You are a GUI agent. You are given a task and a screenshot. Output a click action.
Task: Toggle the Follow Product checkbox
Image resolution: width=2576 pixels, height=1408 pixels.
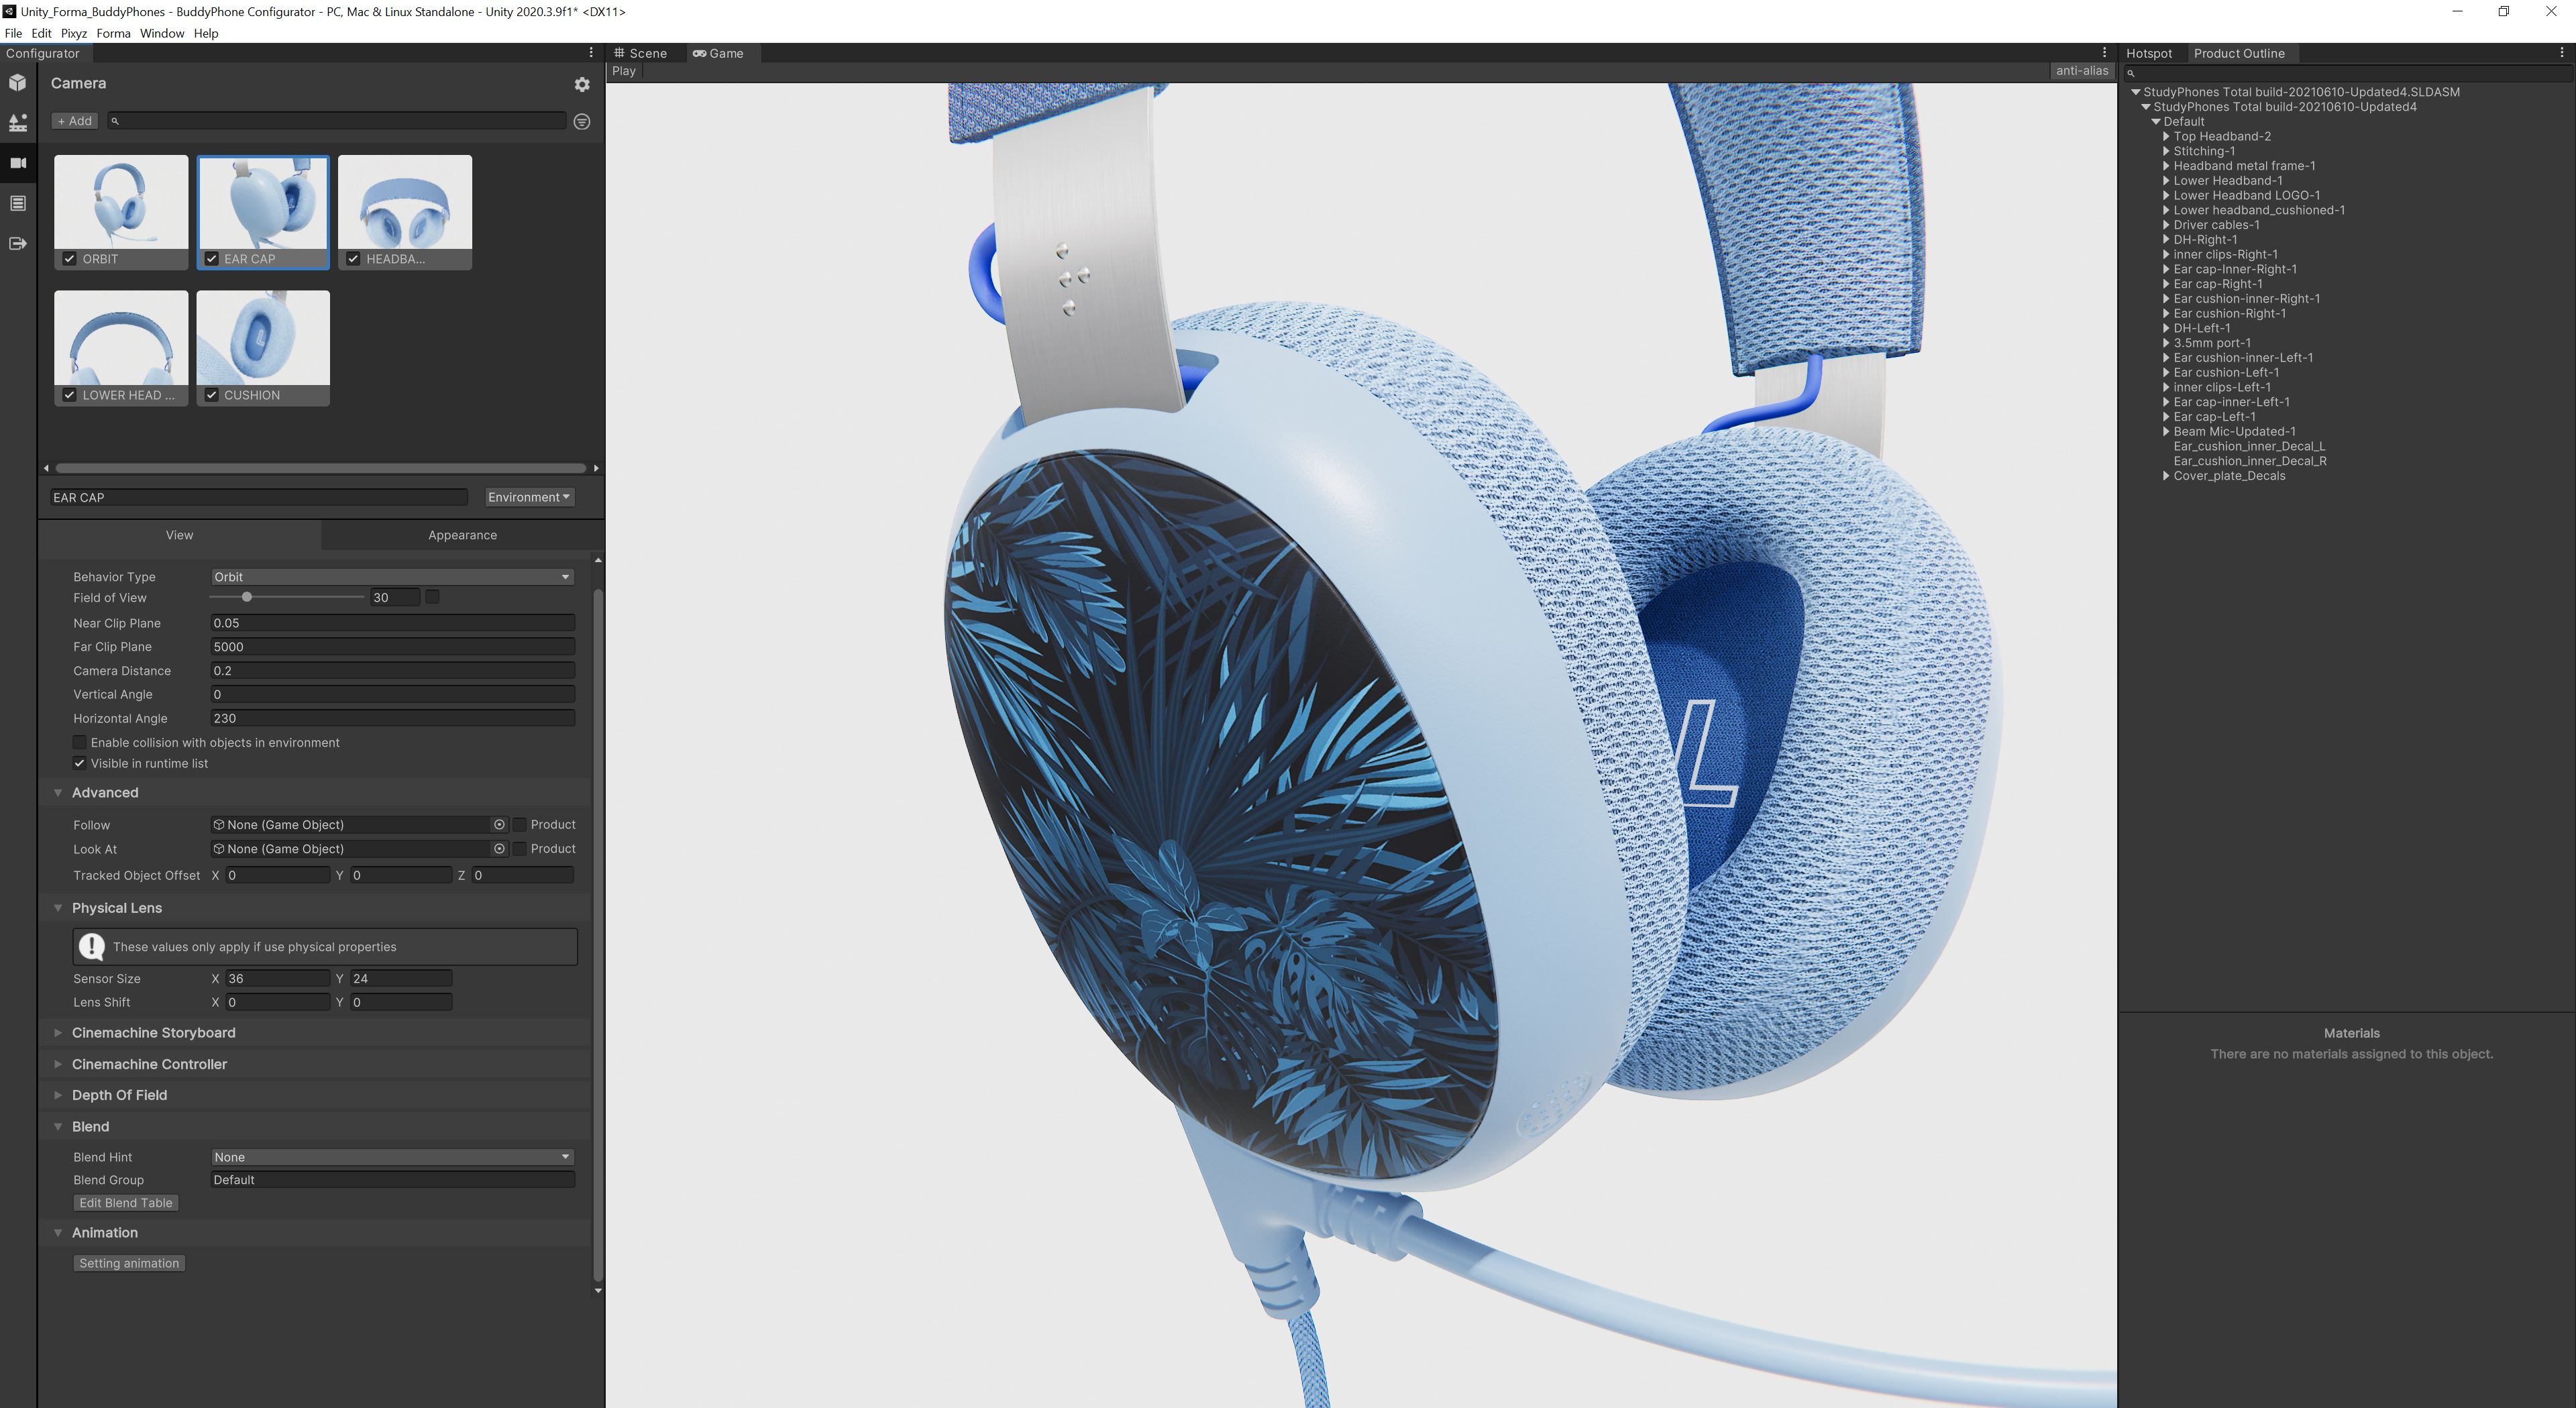pyautogui.click(x=520, y=825)
